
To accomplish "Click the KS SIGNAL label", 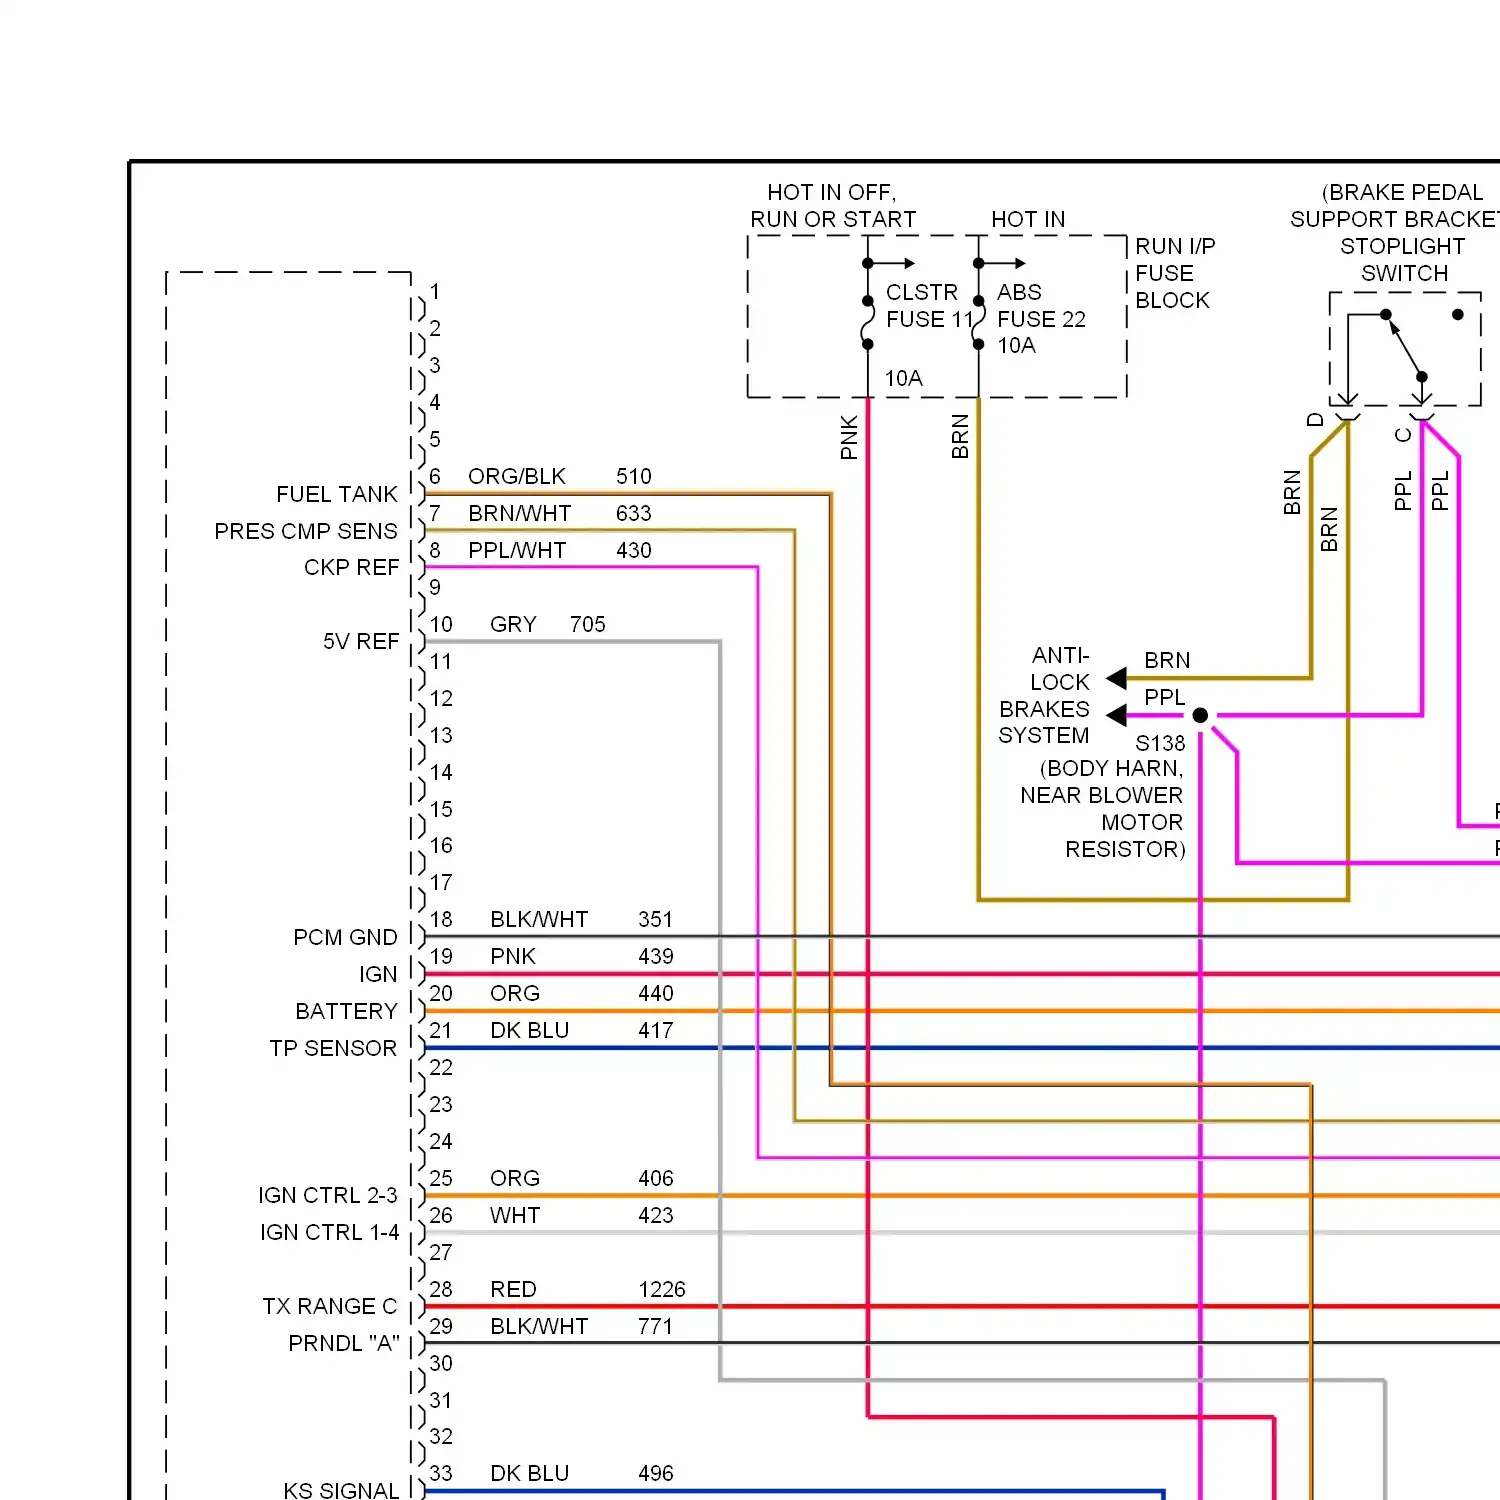I will [x=341, y=1490].
